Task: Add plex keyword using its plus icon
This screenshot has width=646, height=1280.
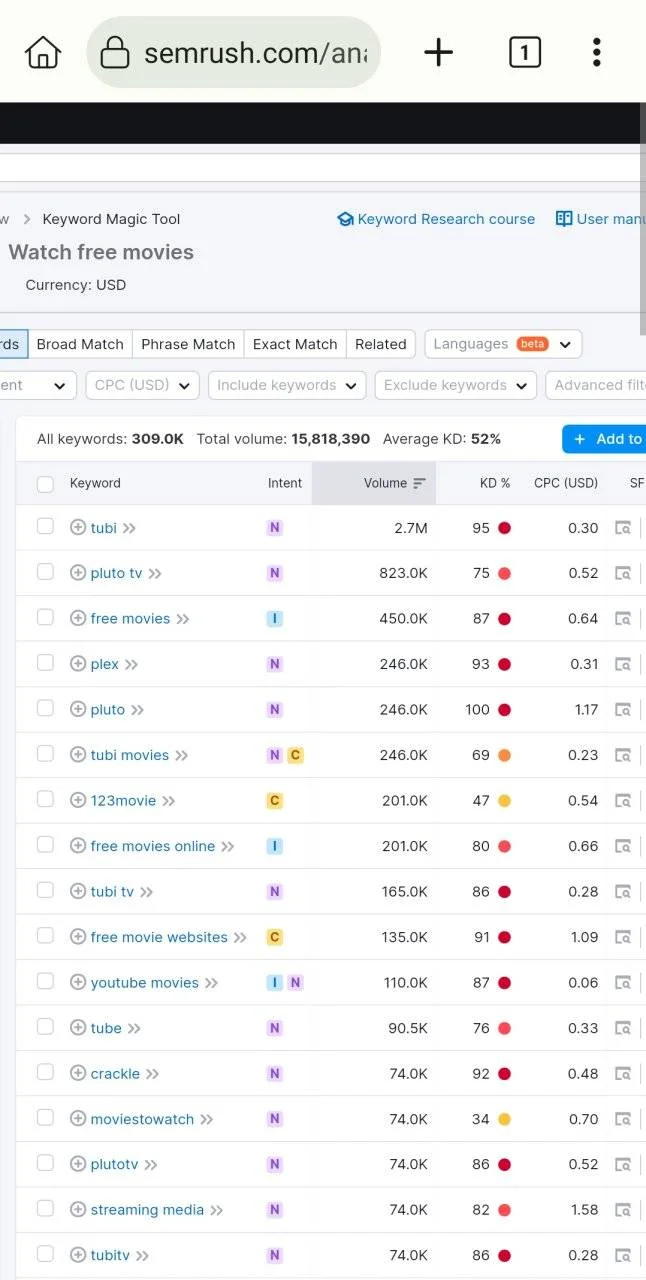Action: click(78, 664)
